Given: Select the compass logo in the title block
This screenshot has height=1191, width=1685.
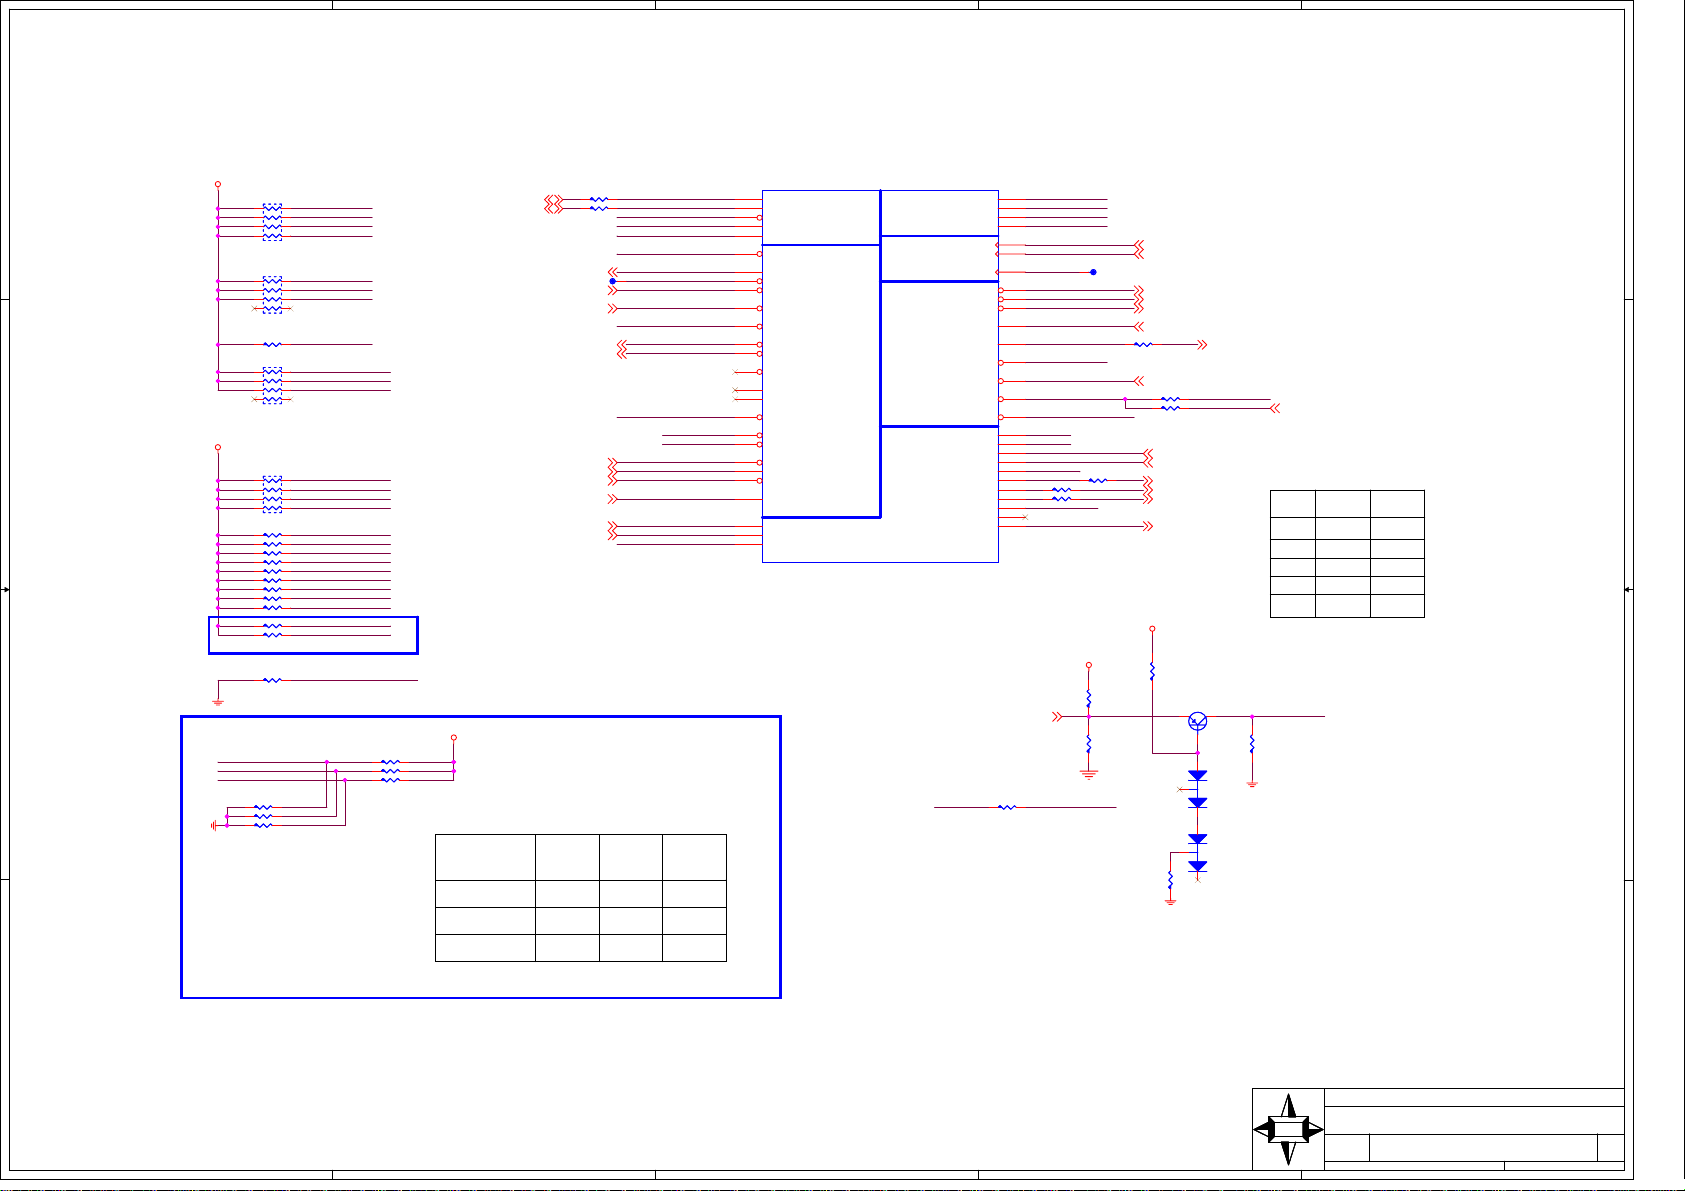Looking at the screenshot, I should point(1288,1130).
